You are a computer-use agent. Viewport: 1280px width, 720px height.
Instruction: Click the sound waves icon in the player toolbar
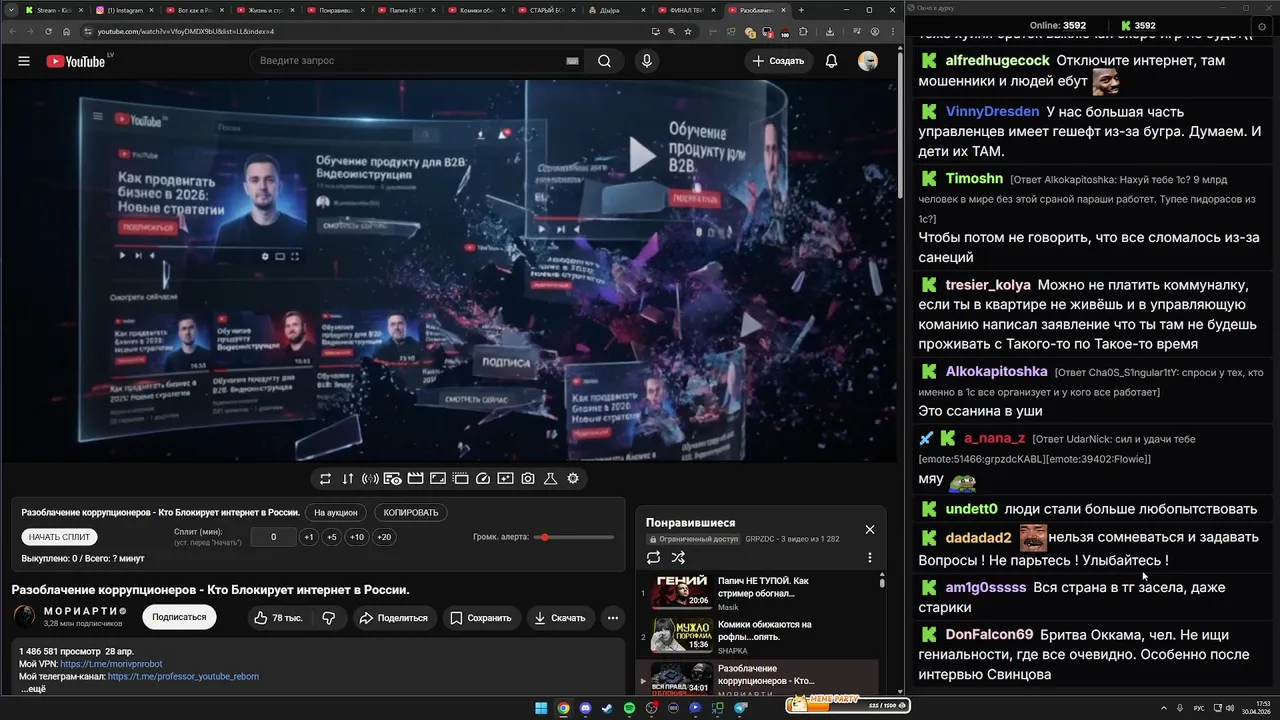click(x=370, y=479)
